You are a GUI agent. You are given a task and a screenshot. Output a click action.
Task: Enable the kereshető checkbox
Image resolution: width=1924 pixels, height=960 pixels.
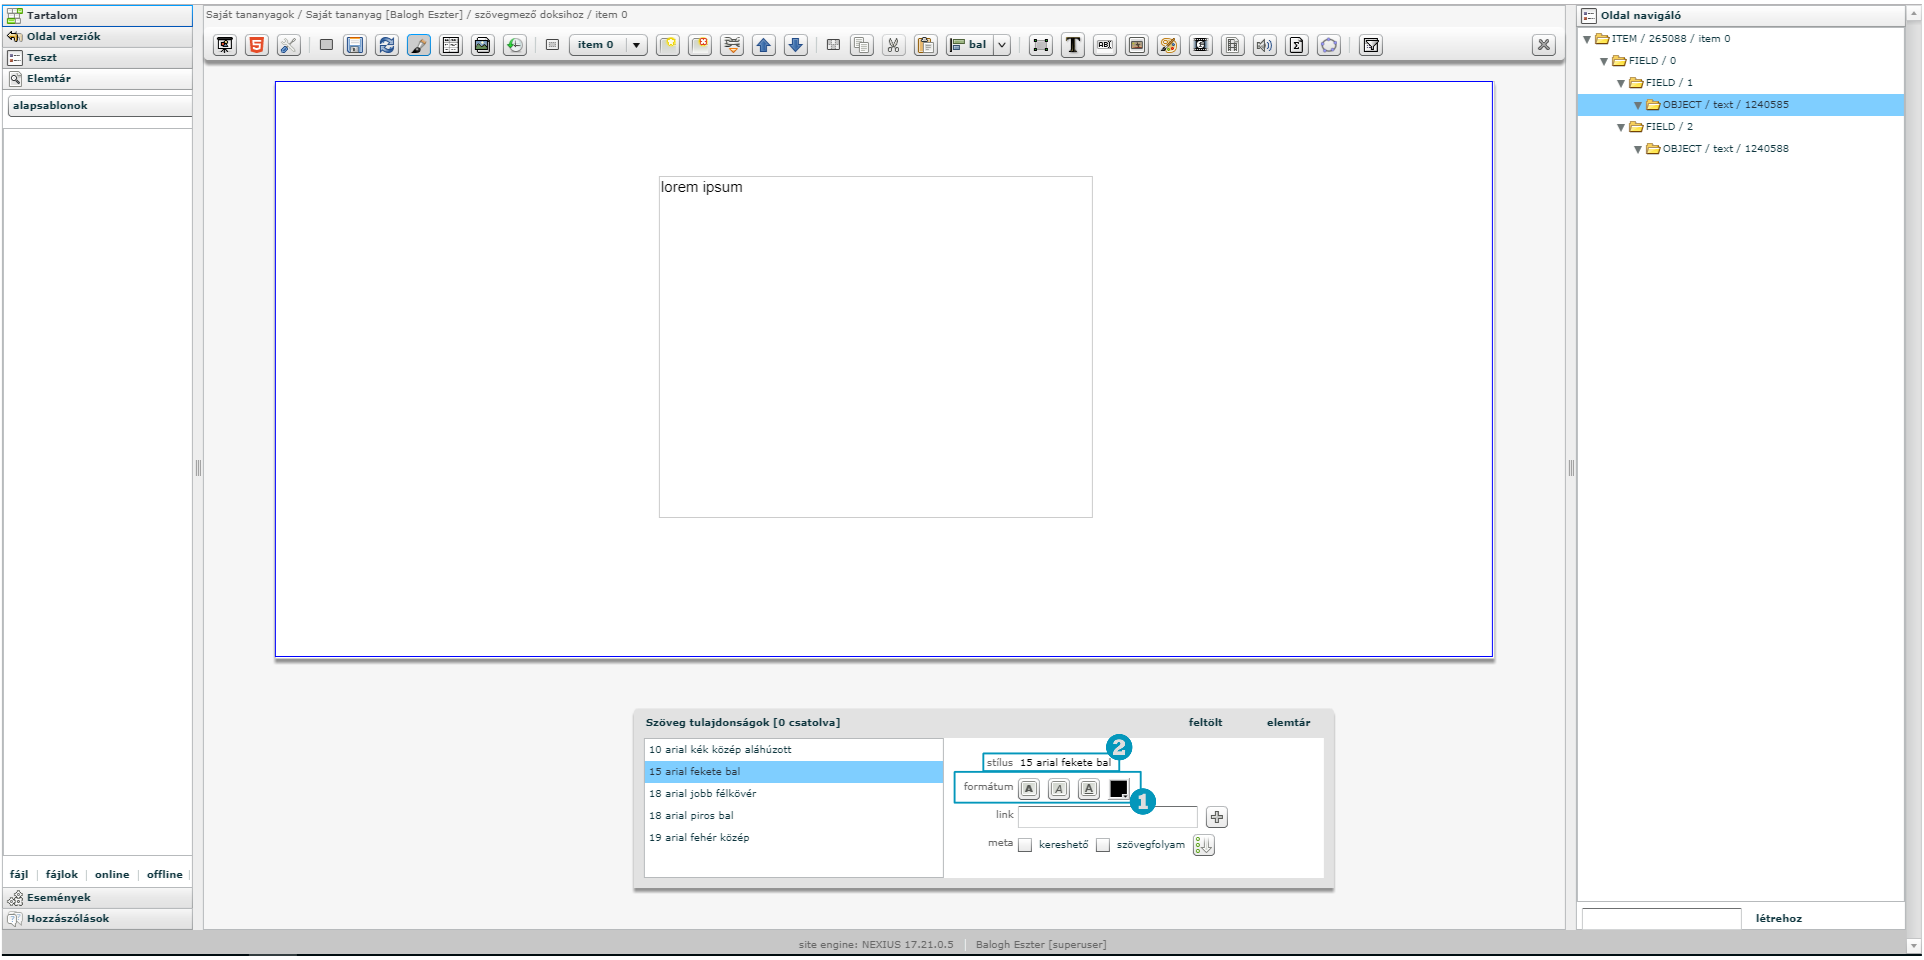(x=1025, y=845)
